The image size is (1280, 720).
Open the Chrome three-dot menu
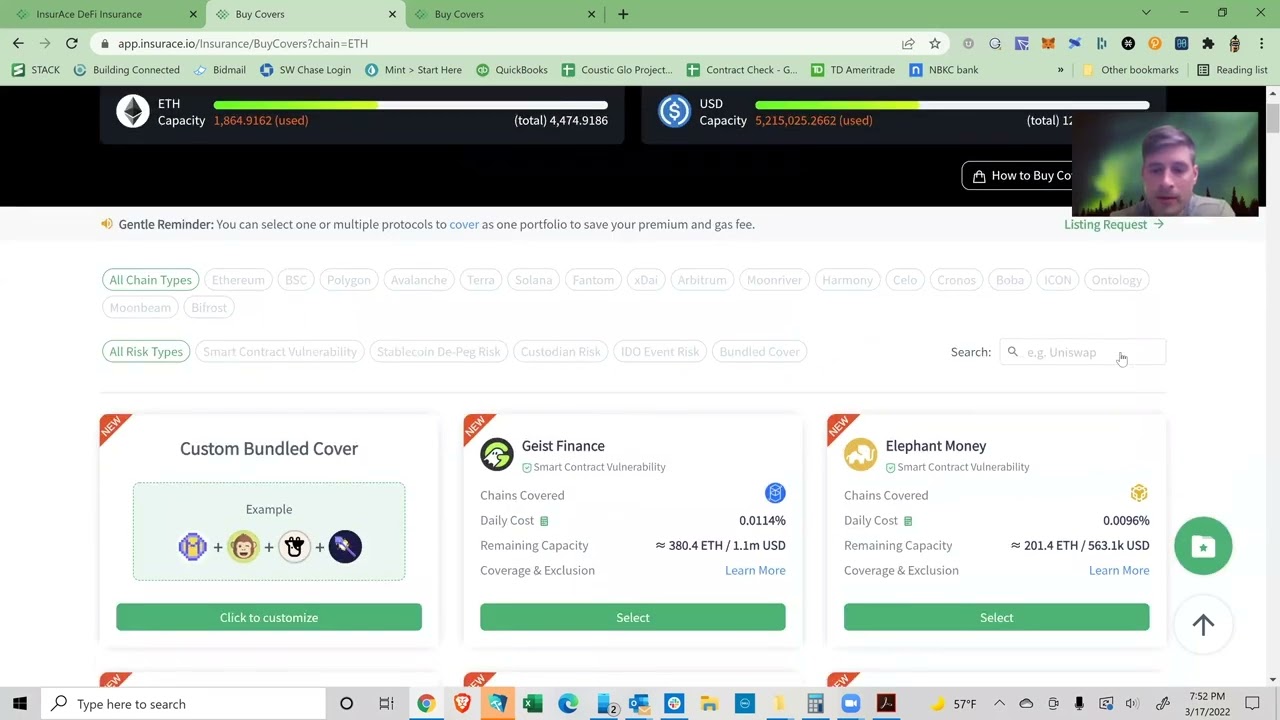1261,43
